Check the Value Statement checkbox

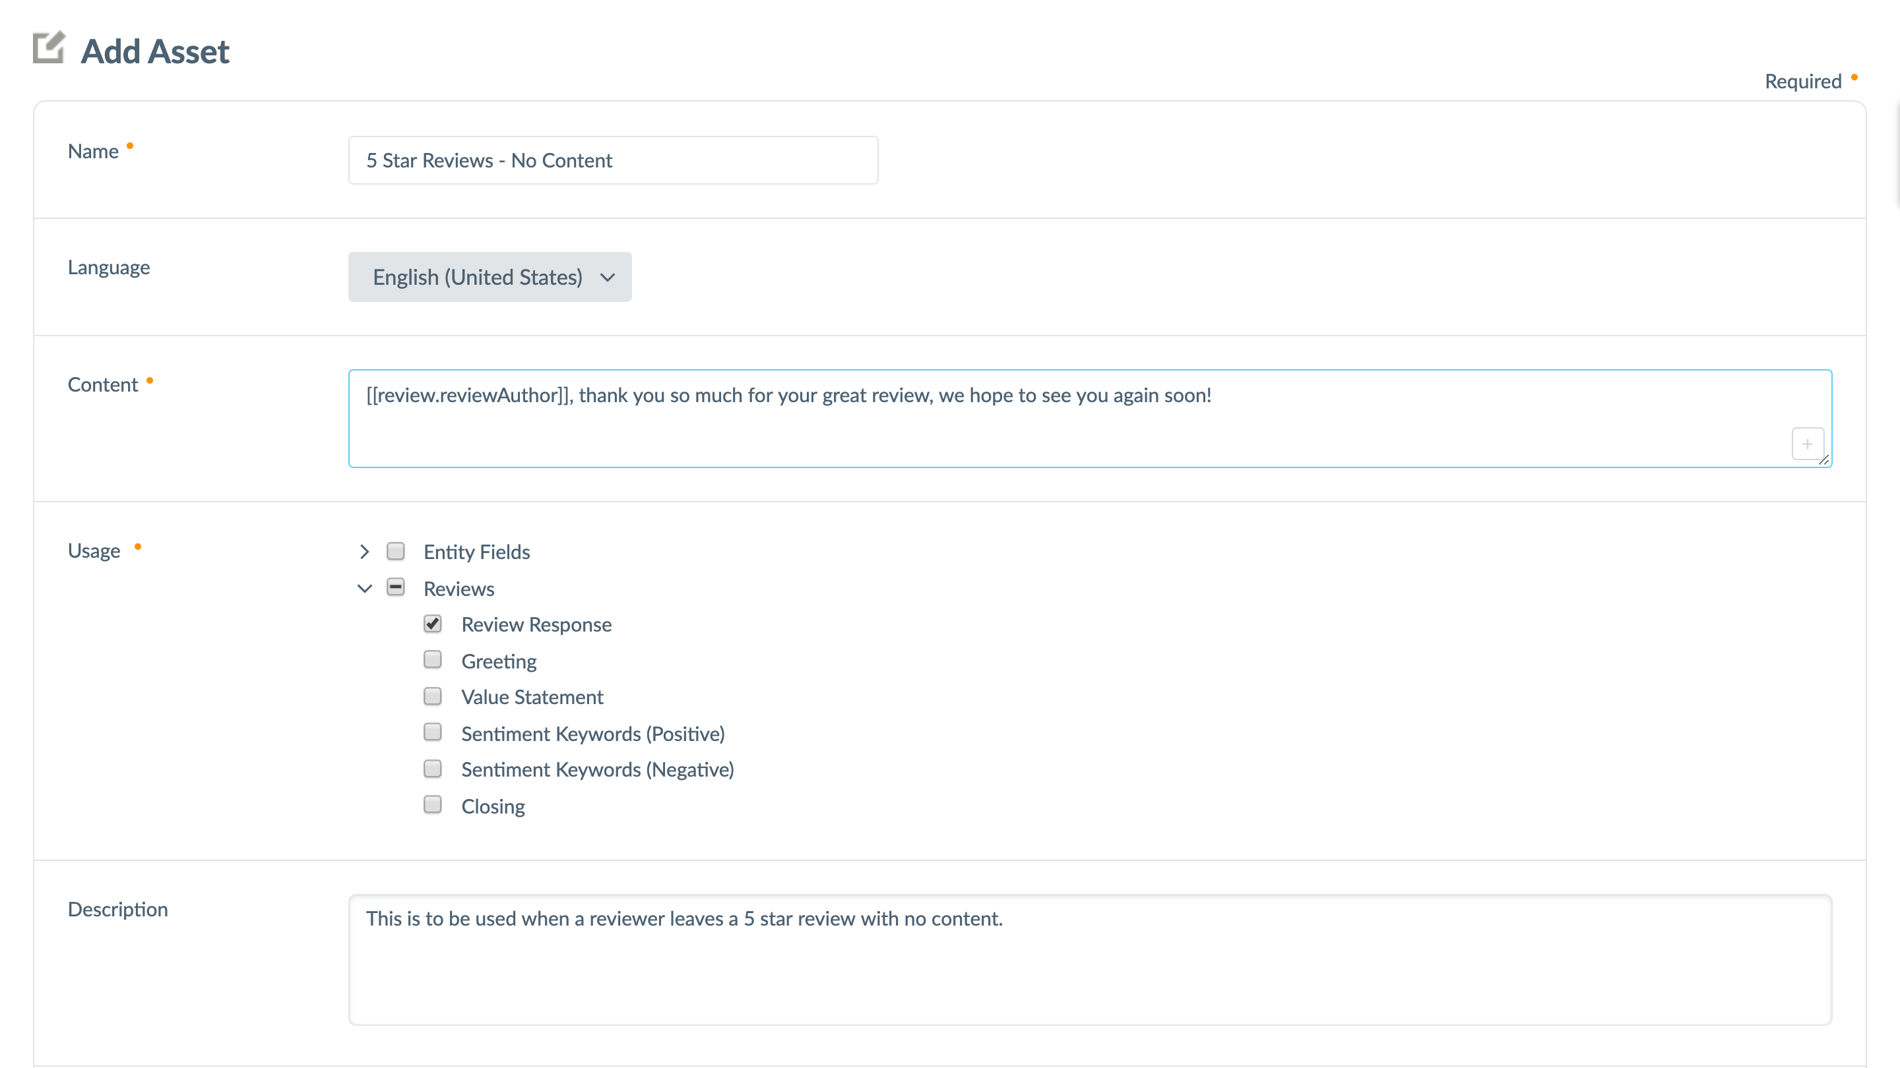click(433, 696)
